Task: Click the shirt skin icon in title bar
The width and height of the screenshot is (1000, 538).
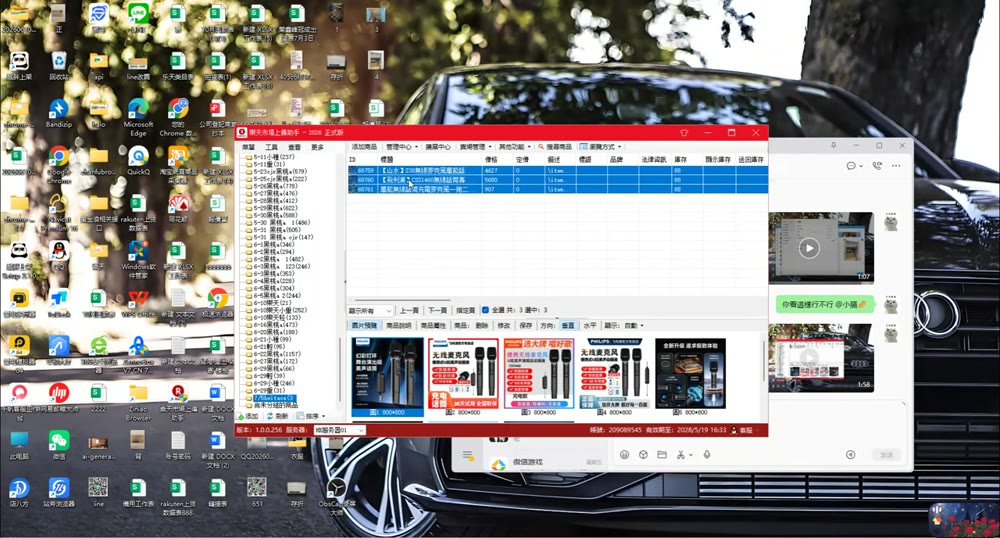Action: pyautogui.click(x=684, y=133)
